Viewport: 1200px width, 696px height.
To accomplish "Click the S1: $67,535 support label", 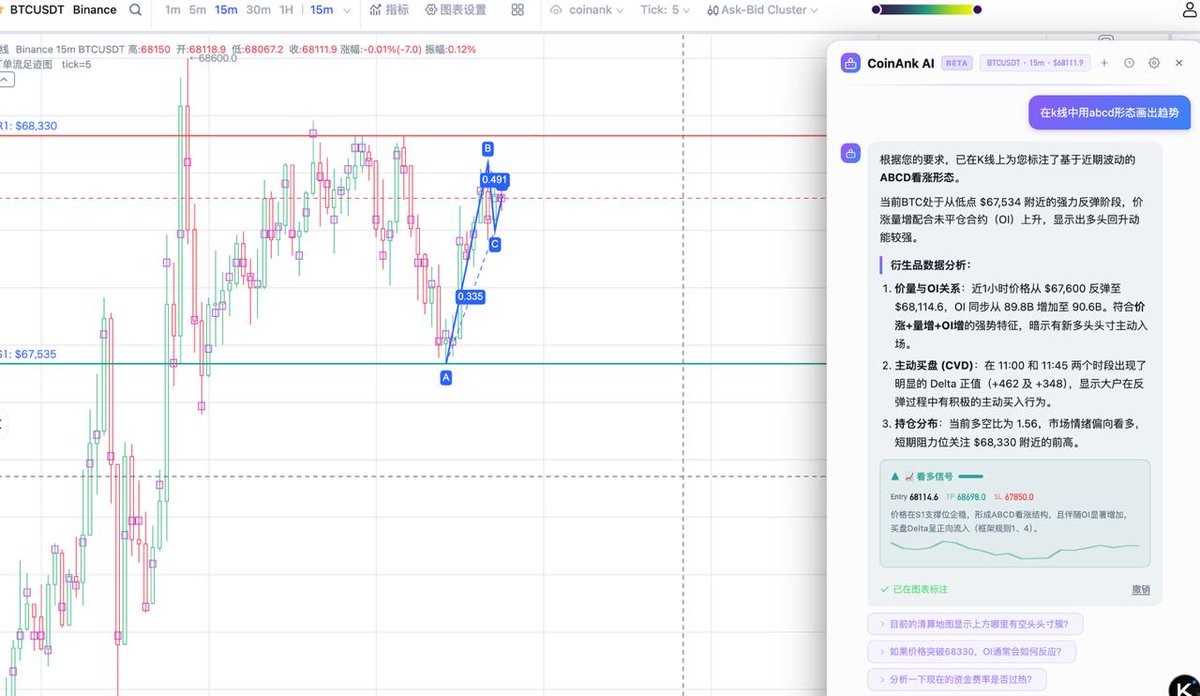I will [x=28, y=354].
